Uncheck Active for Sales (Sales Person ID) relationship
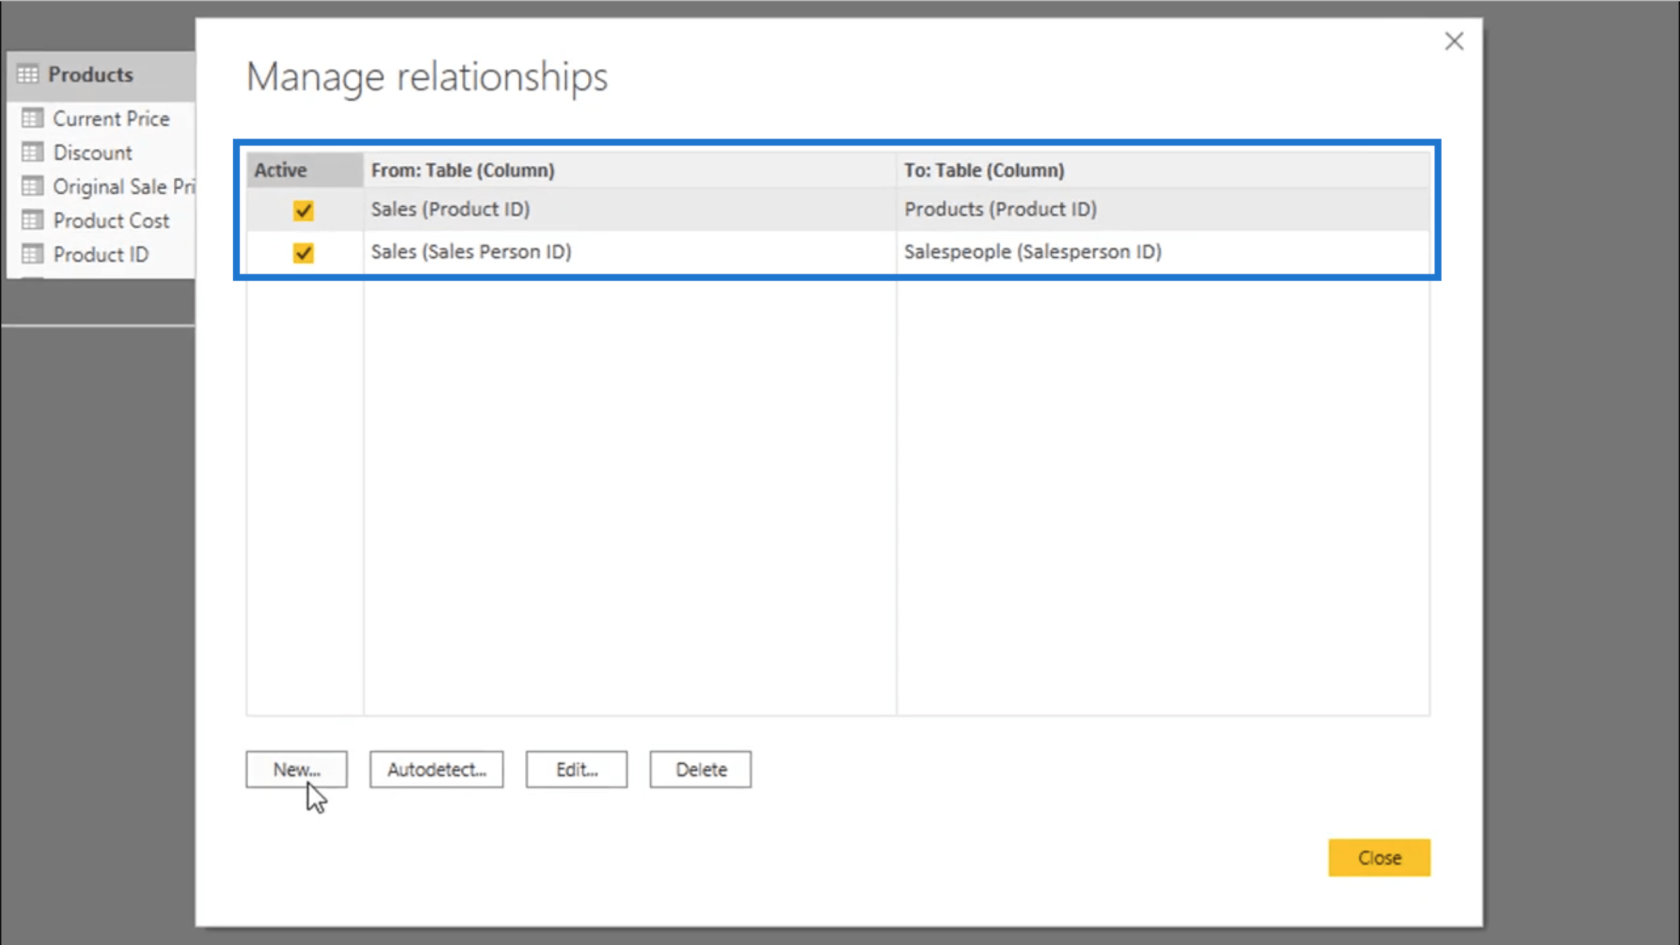The width and height of the screenshot is (1680, 945). [303, 253]
